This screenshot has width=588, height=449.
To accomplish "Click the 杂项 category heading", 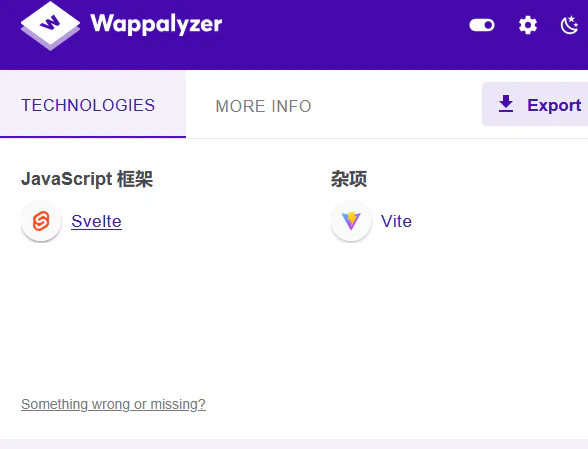I will [349, 179].
